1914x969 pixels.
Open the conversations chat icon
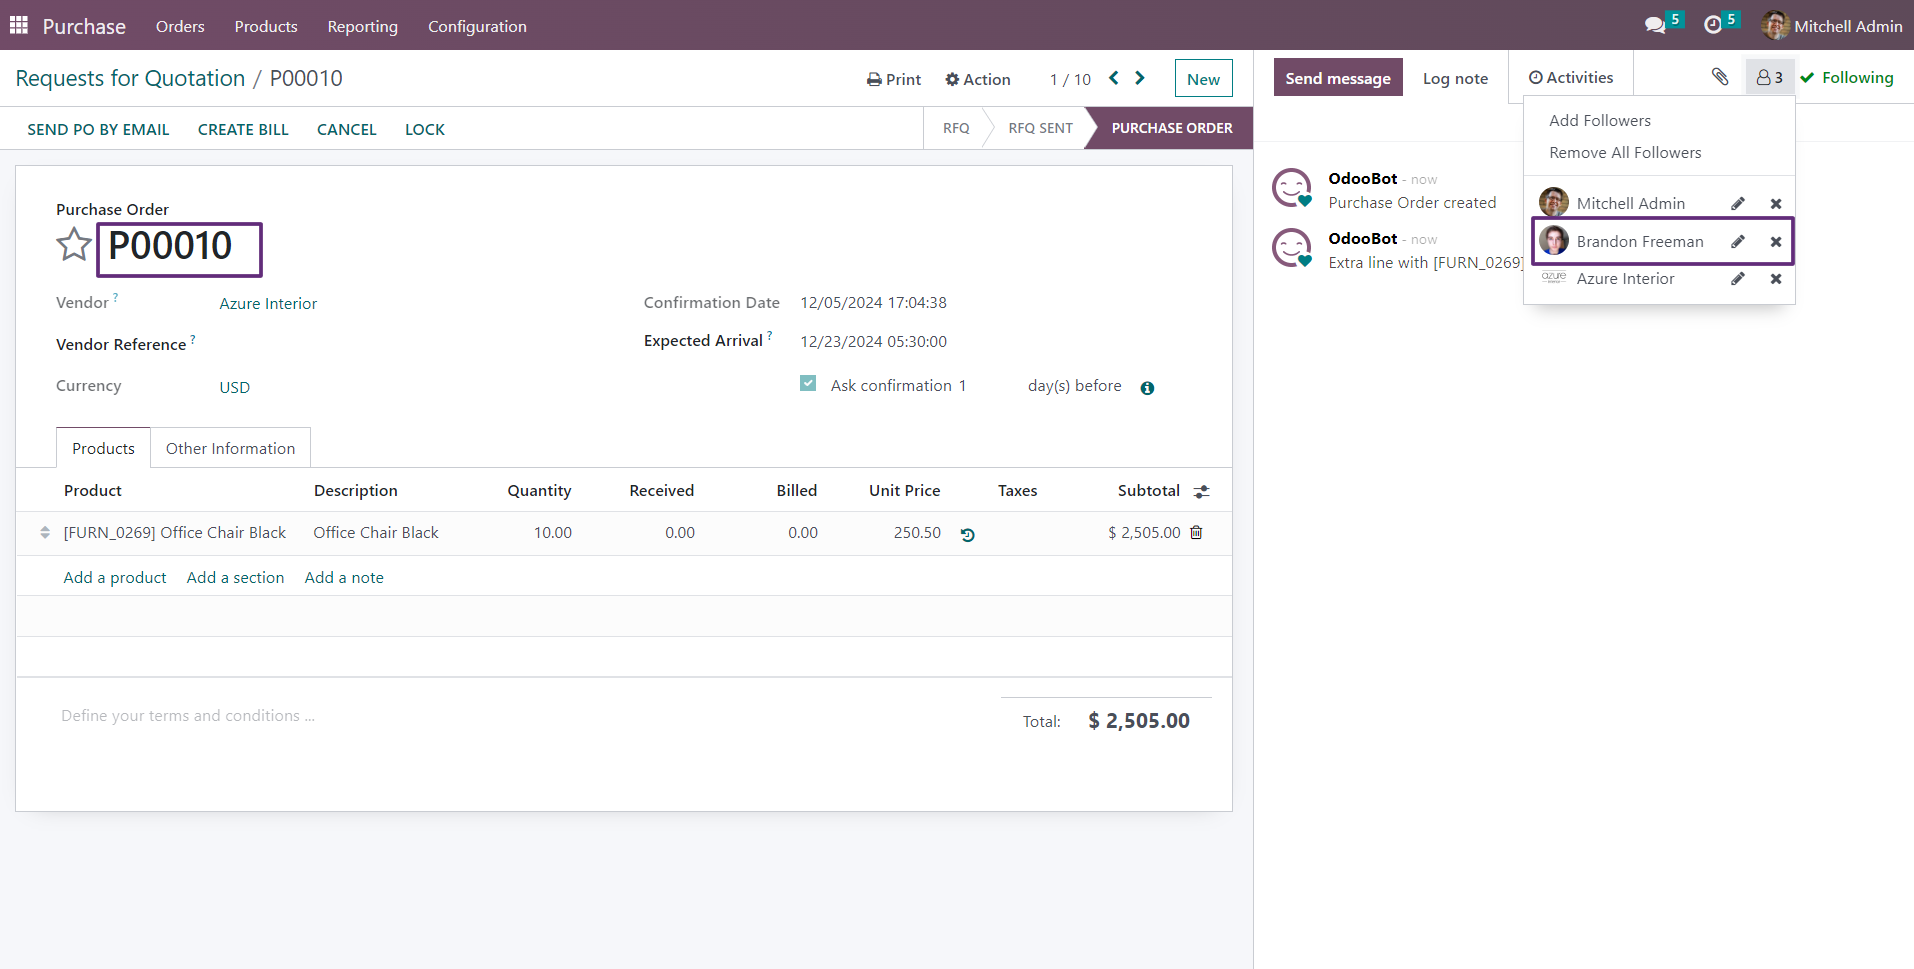pyautogui.click(x=1655, y=25)
